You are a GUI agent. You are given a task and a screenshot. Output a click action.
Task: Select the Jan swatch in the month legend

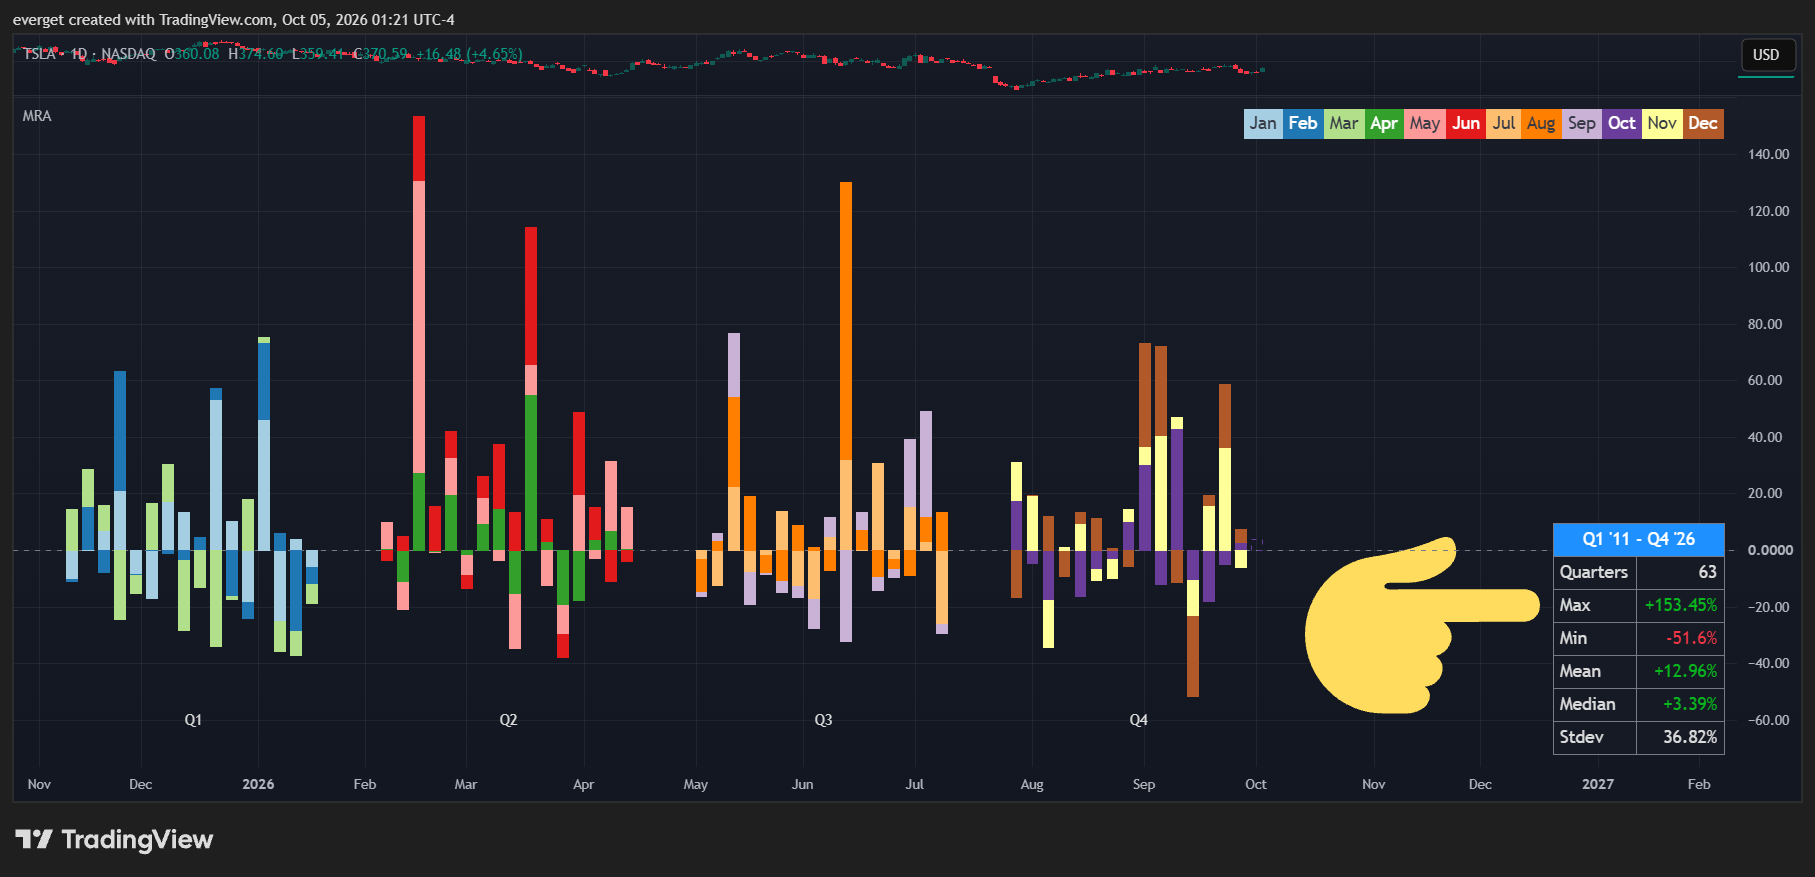pos(1263,123)
